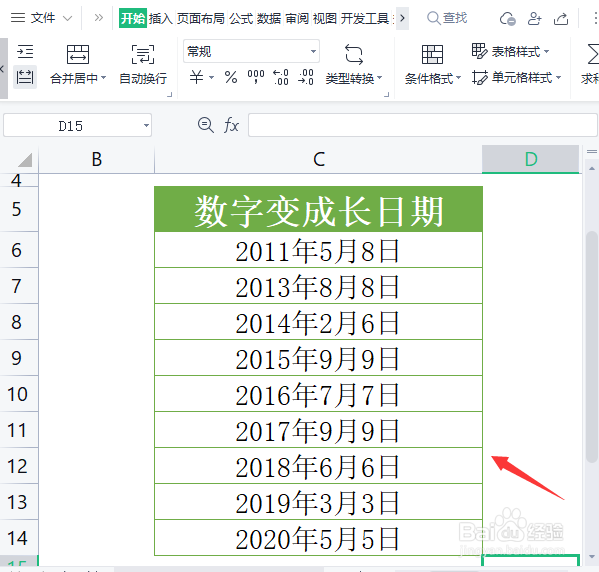The height and width of the screenshot is (572, 599).
Task: Select cell 2017年9月9日
Action: [319, 429]
